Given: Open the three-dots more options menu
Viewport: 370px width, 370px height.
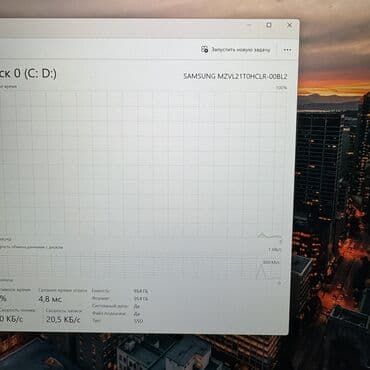Looking at the screenshot, I should (287, 50).
